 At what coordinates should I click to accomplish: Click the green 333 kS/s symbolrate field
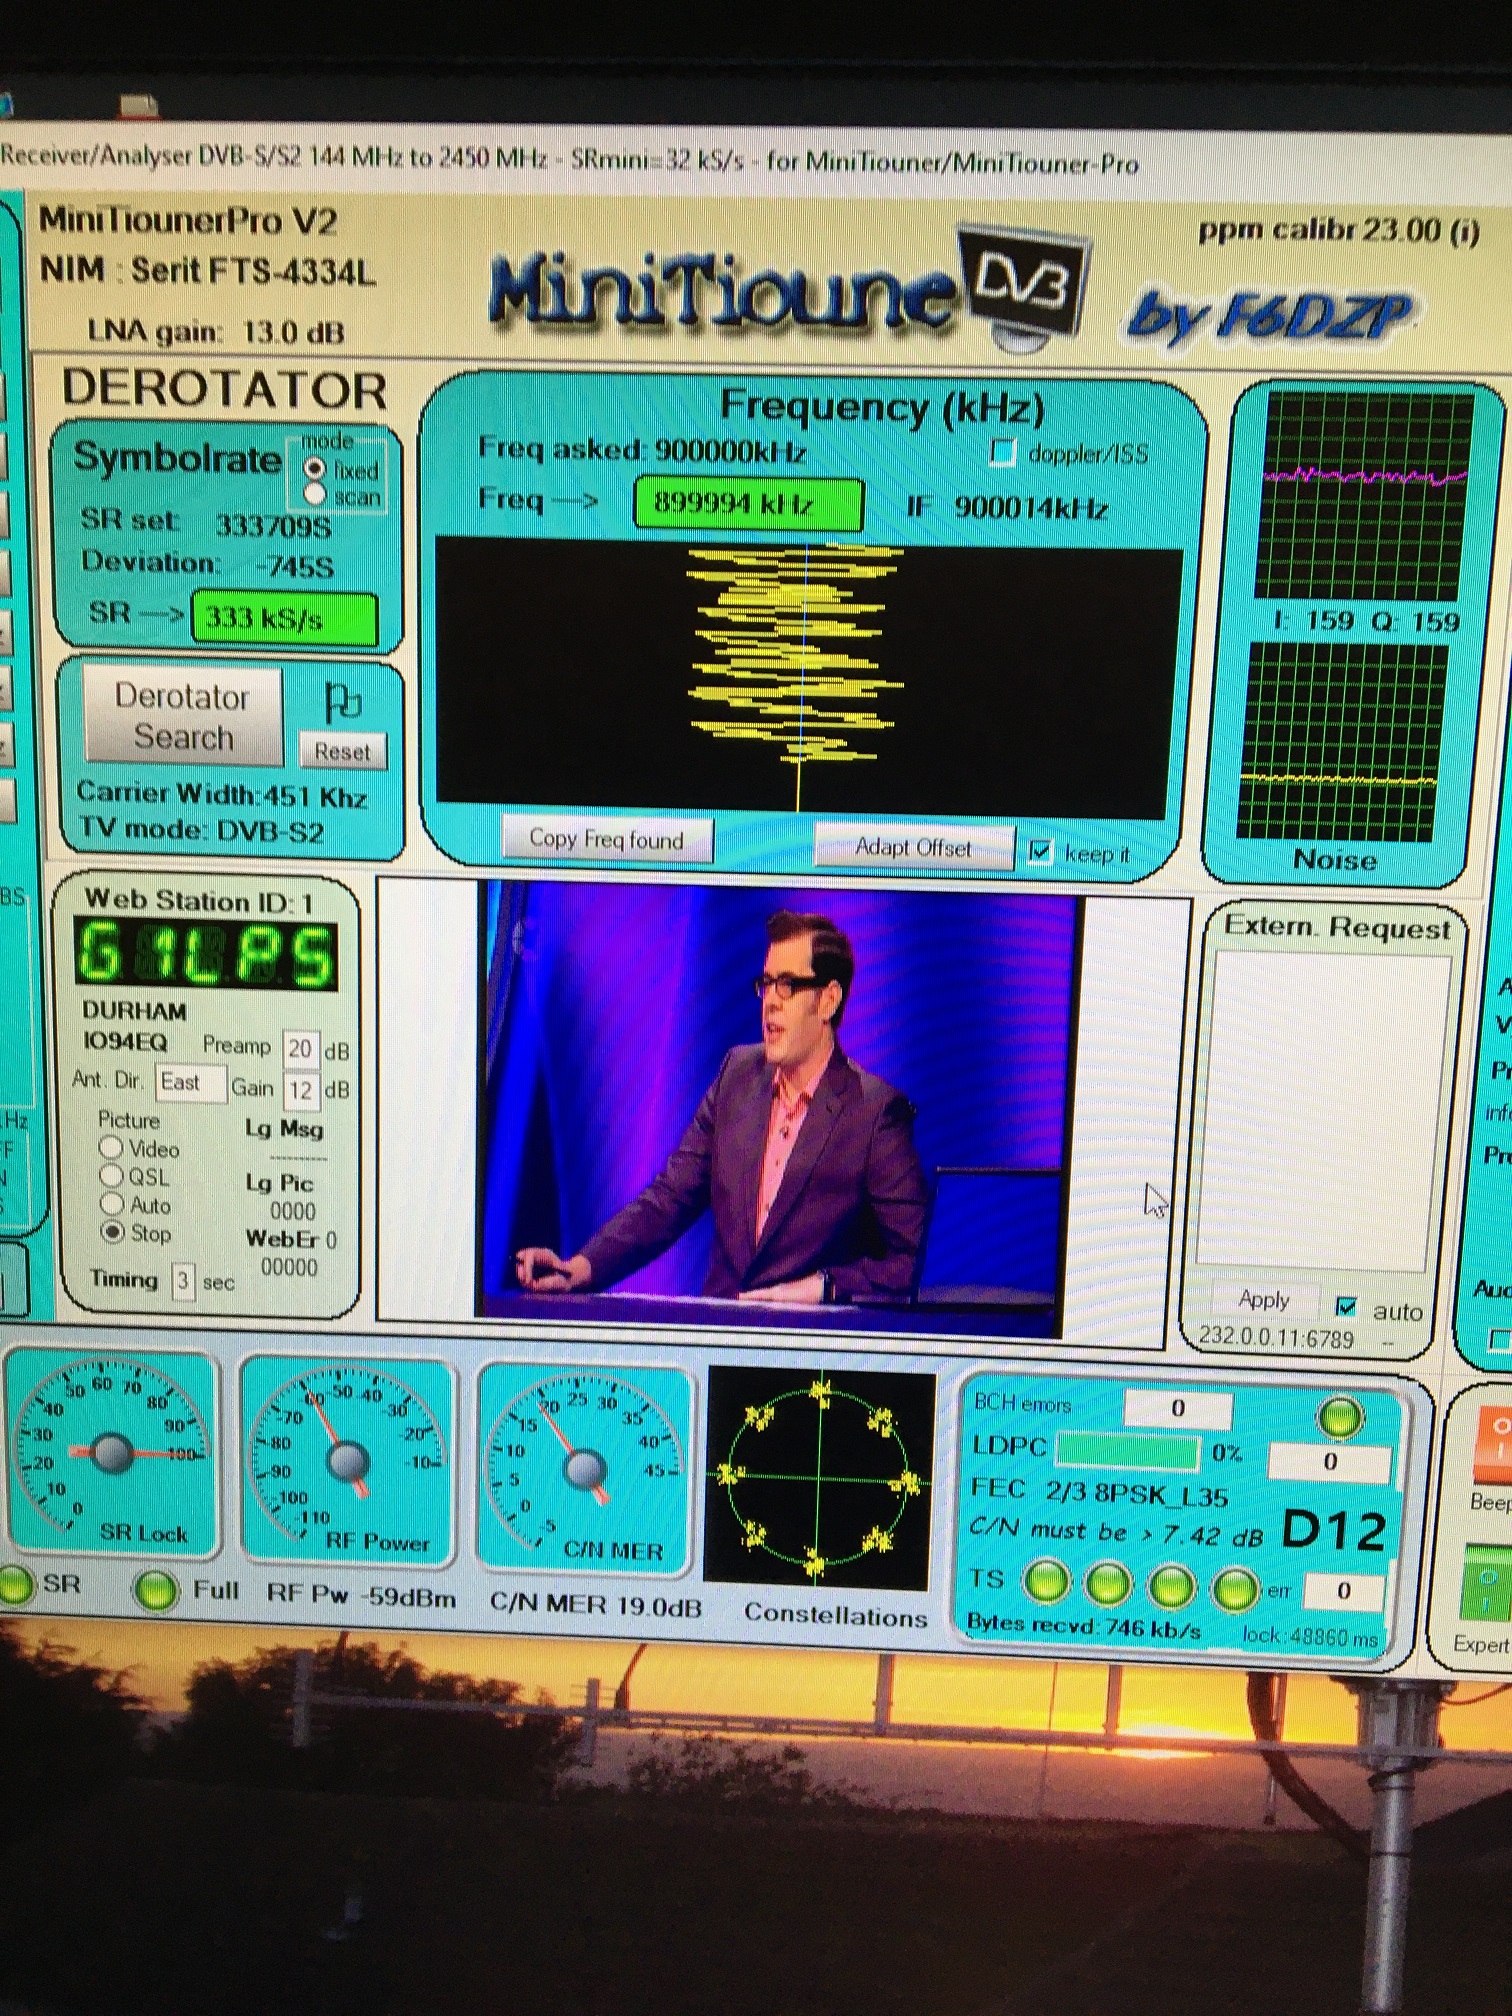click(x=284, y=618)
